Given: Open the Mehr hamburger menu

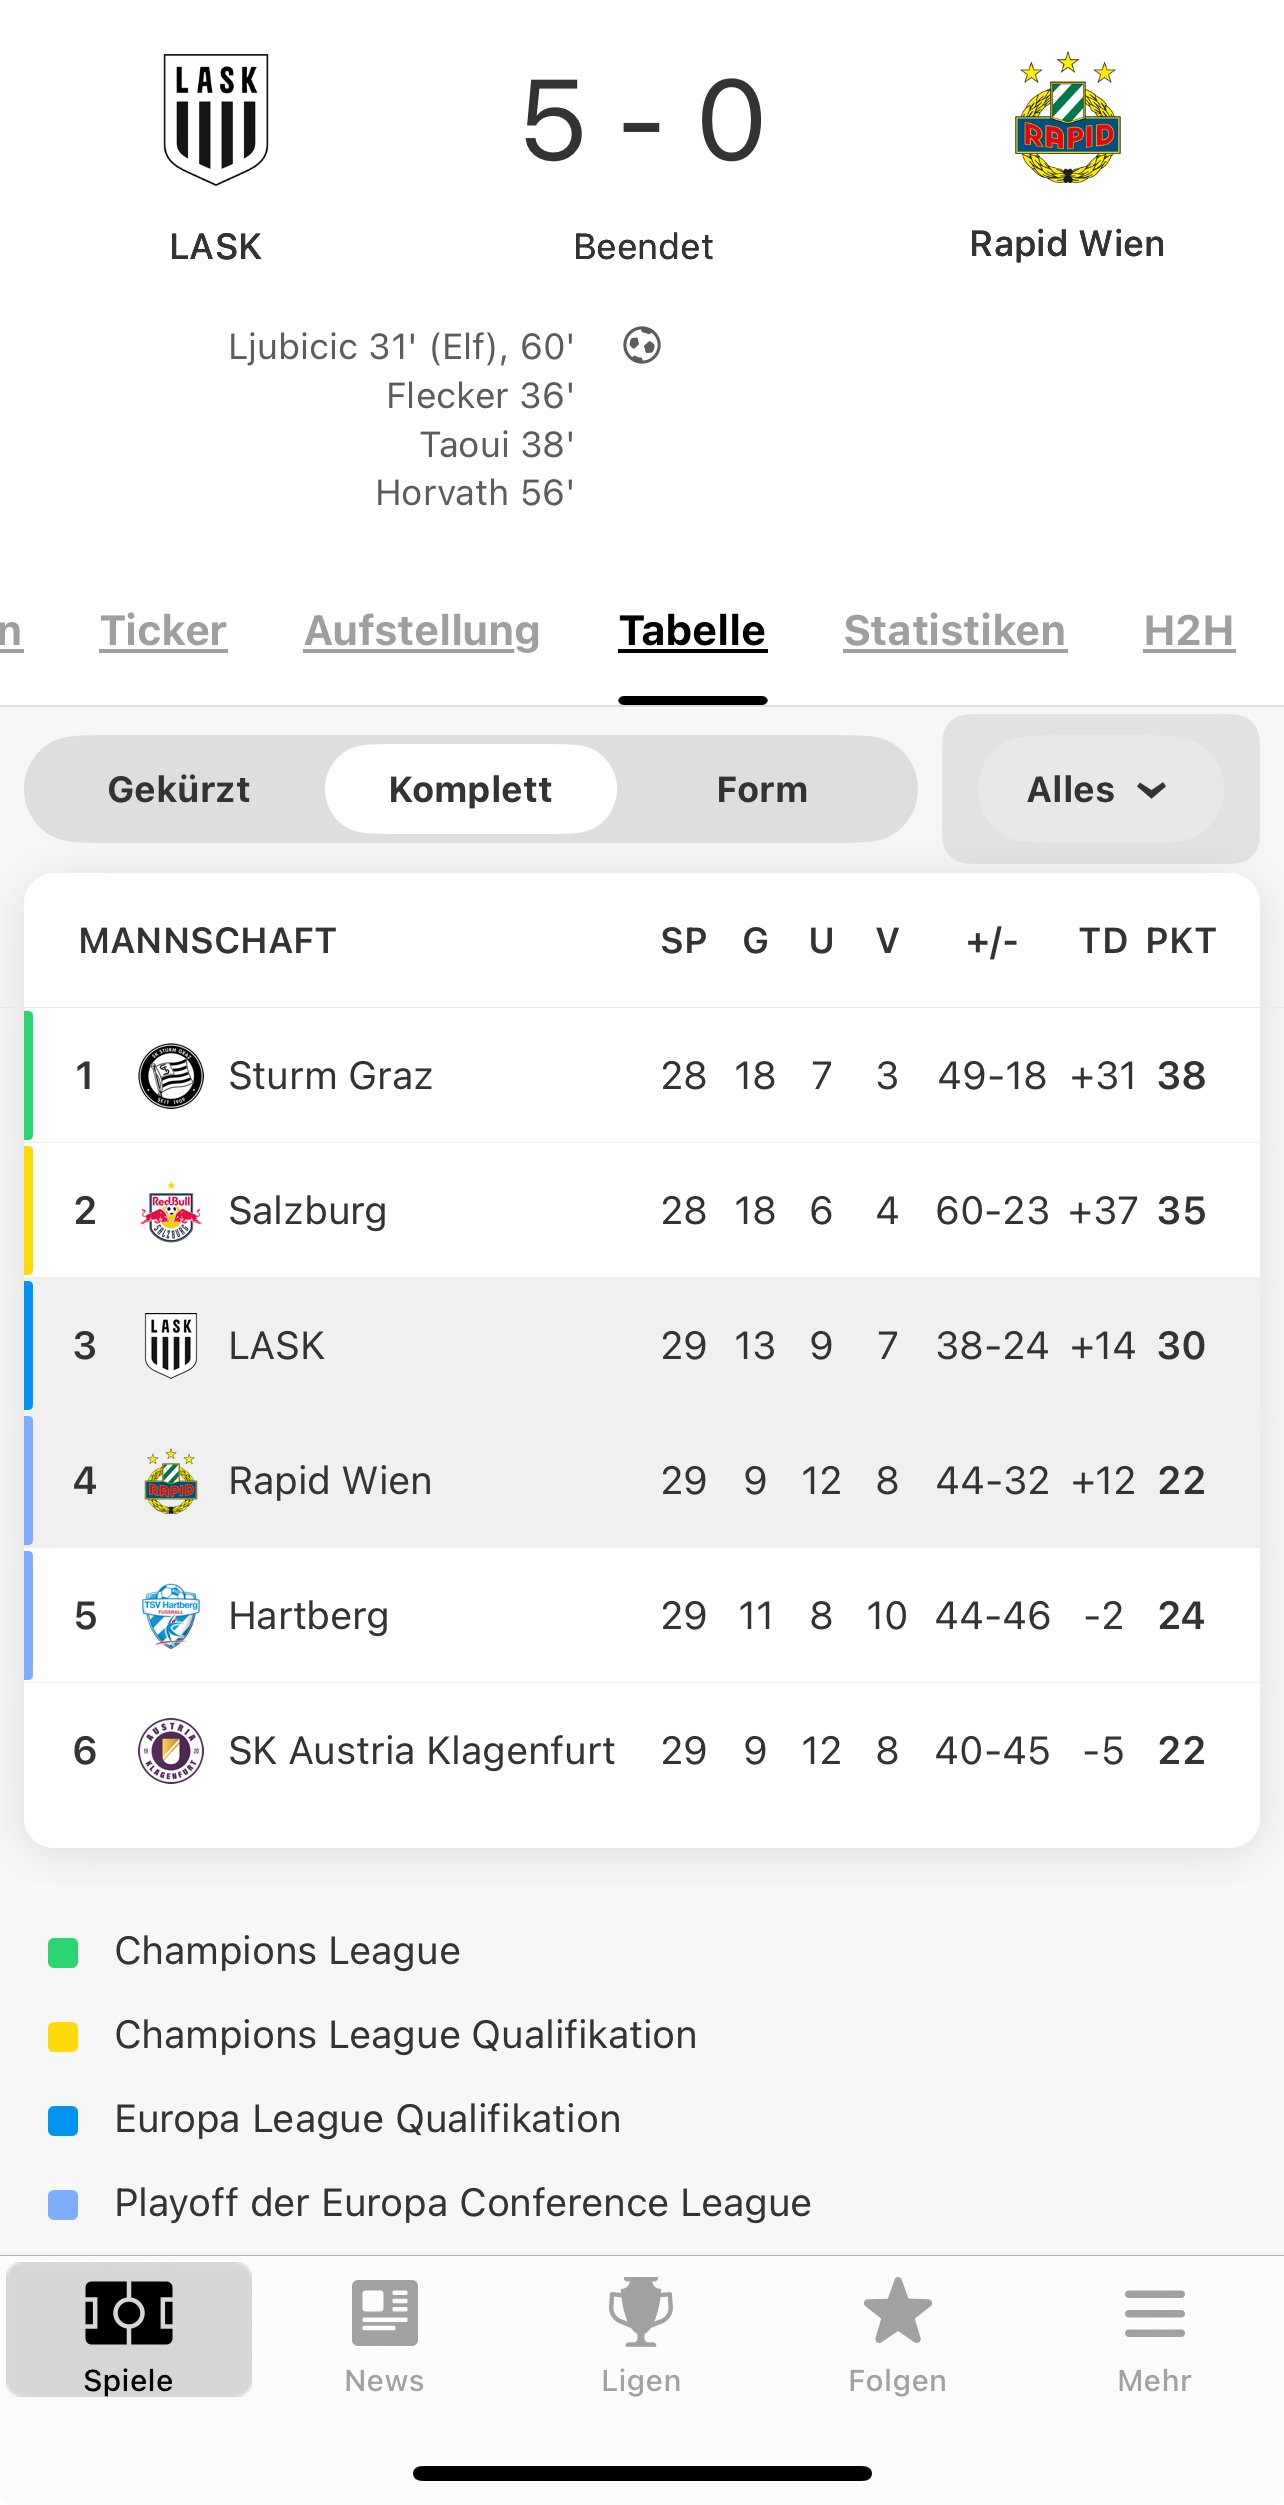Looking at the screenshot, I should [x=1154, y=2312].
